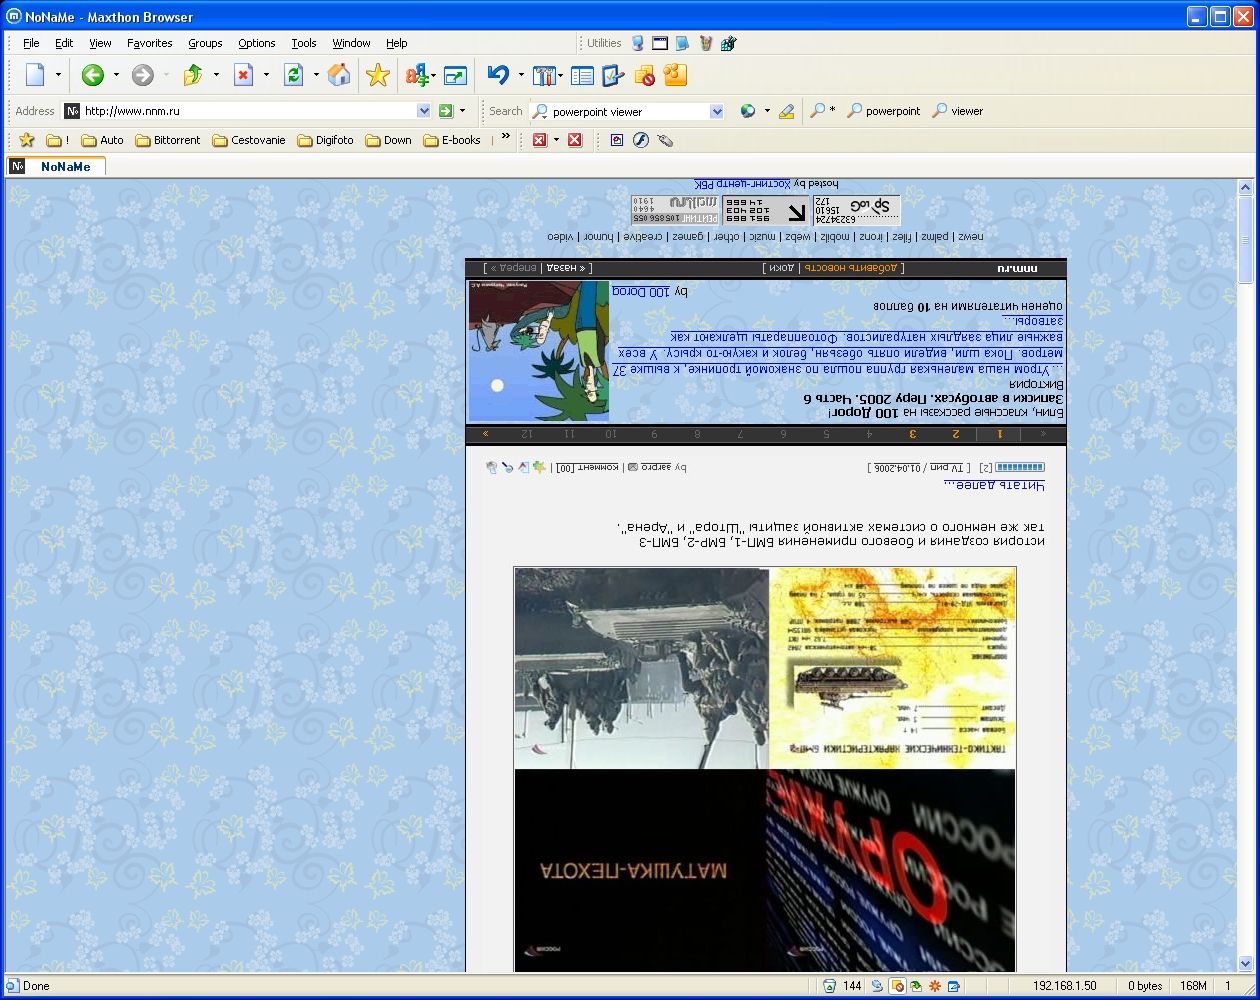Click the new blank page icon
The height and width of the screenshot is (1000, 1260).
click(x=35, y=75)
